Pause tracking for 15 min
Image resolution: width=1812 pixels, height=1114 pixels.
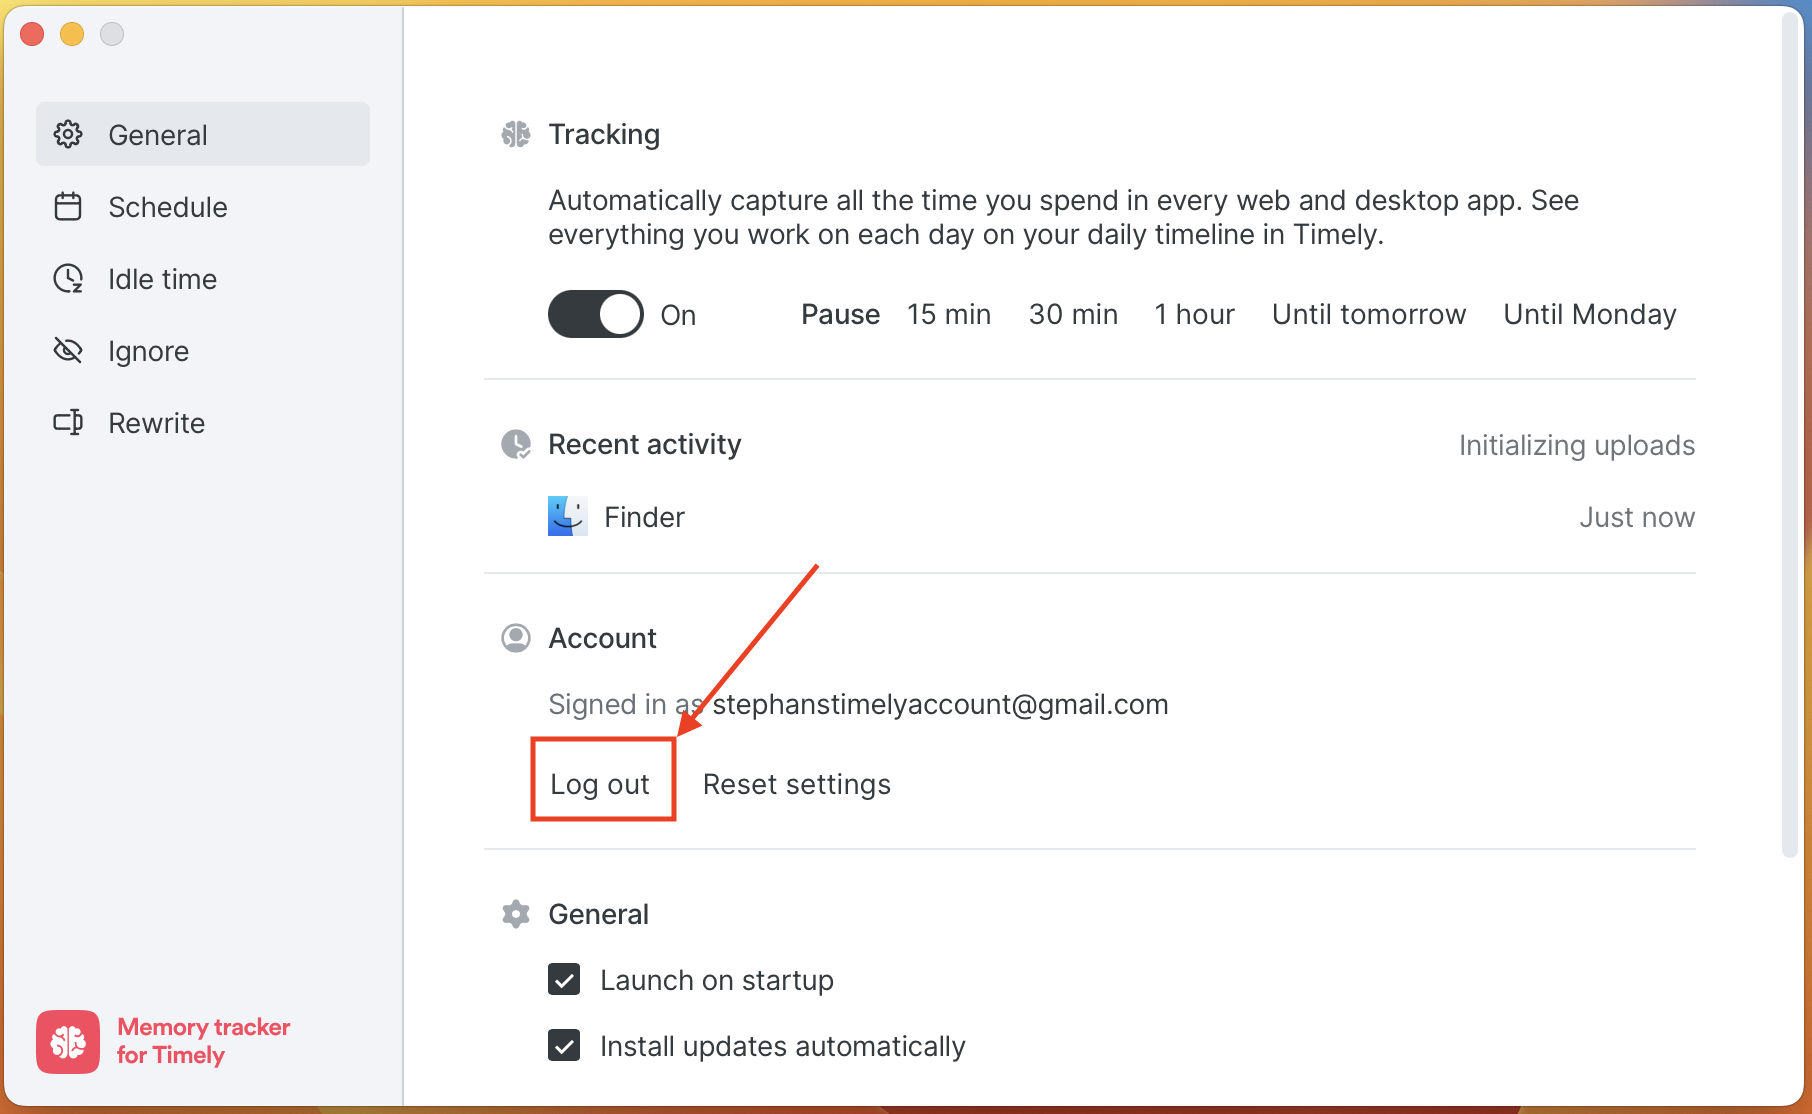pyautogui.click(x=948, y=315)
